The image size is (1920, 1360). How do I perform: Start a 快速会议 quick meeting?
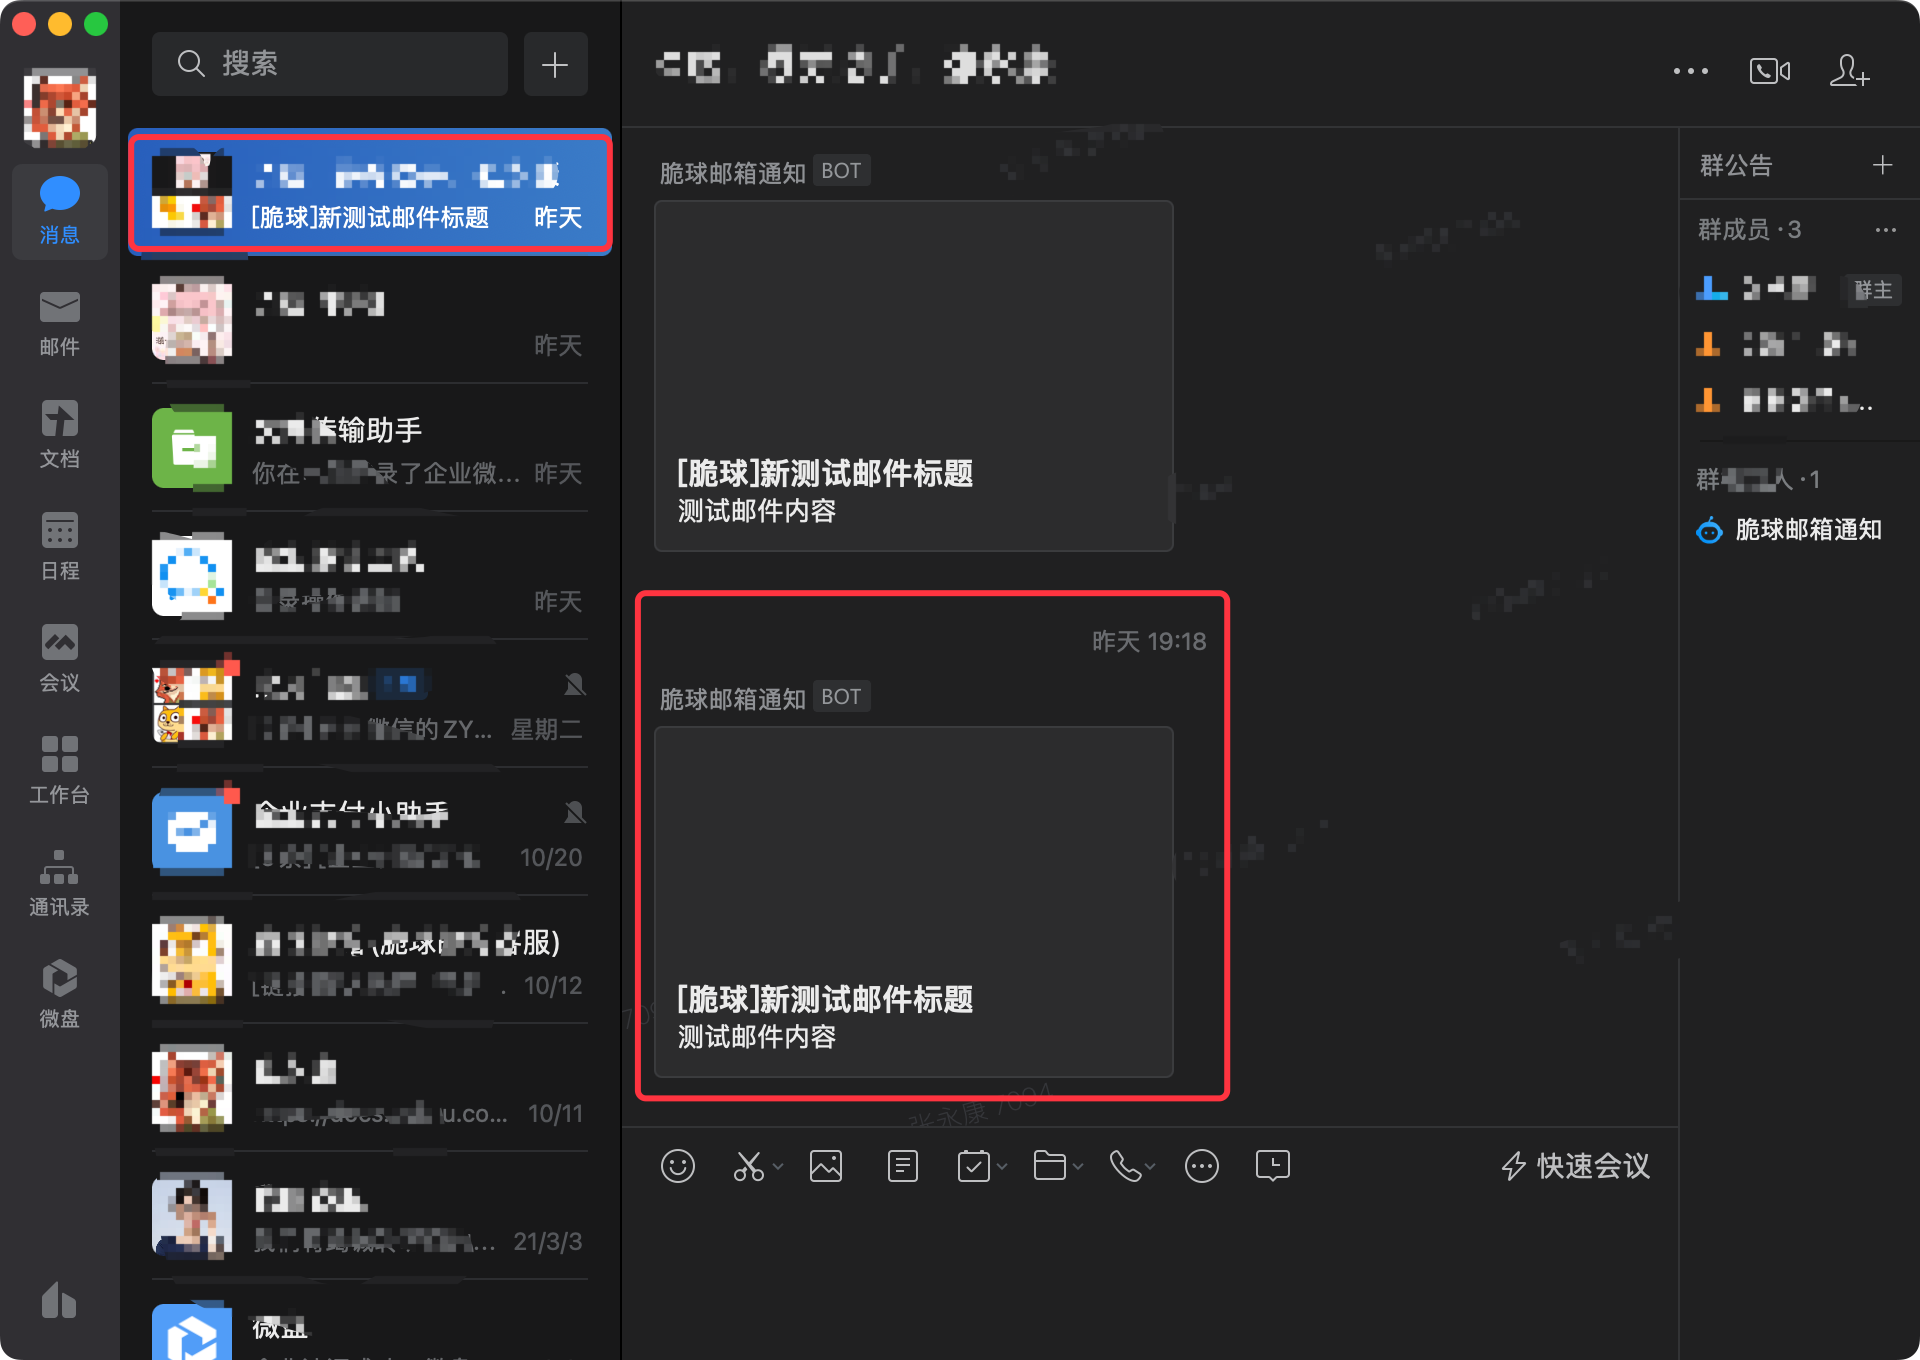pyautogui.click(x=1576, y=1166)
